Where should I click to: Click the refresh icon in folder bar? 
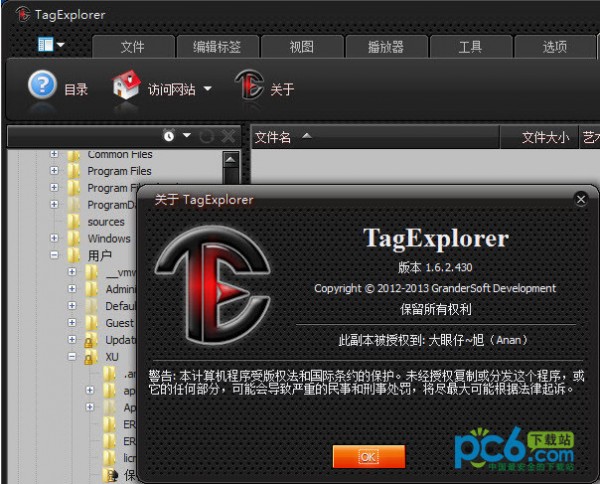207,136
